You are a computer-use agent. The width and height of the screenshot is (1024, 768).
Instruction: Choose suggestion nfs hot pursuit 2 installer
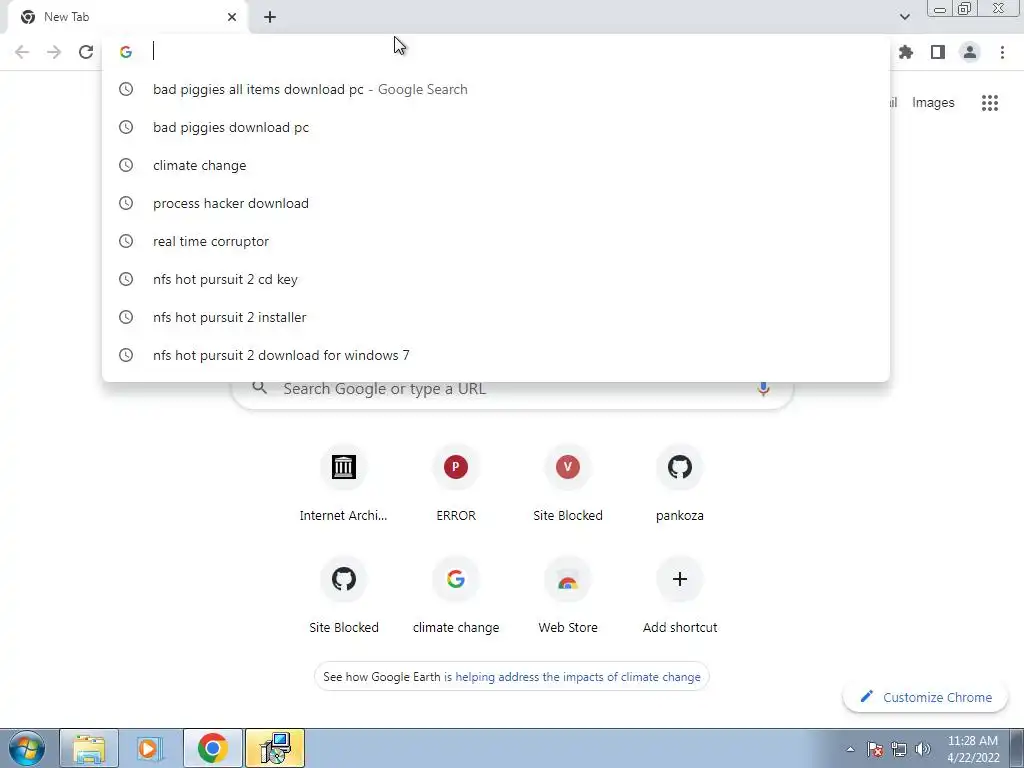496,317
